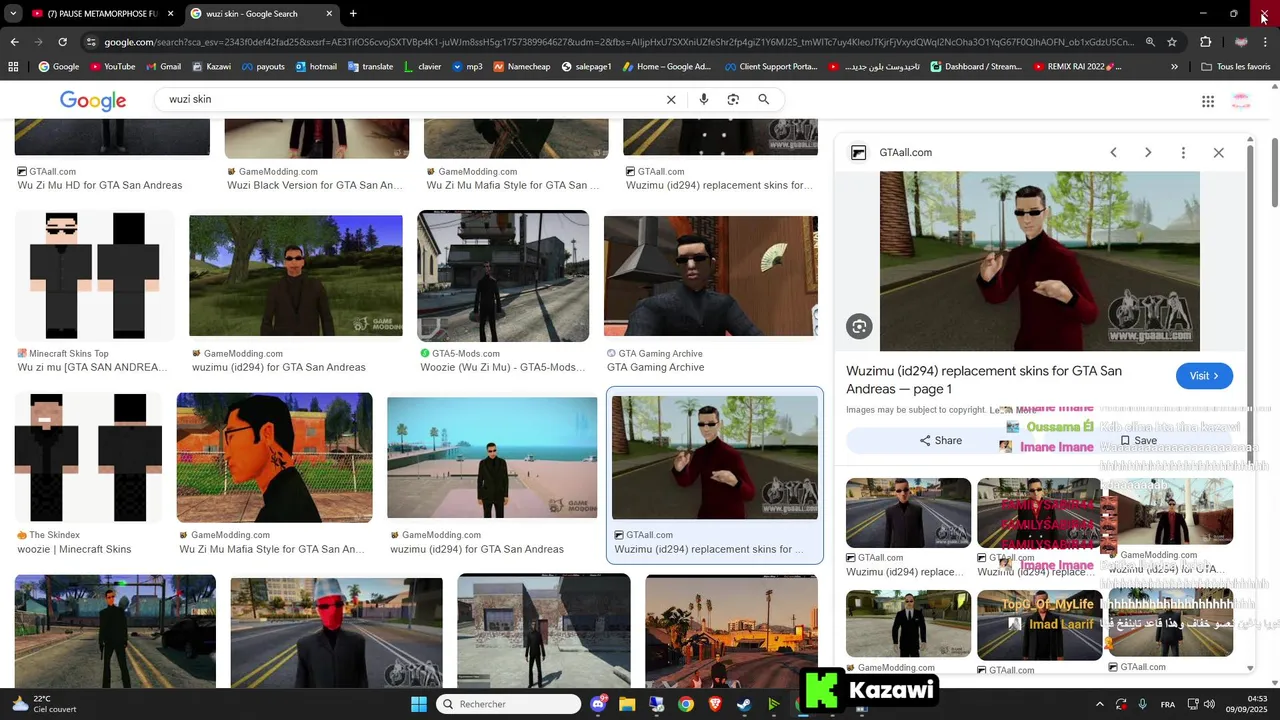The image size is (1280, 720).
Task: Bookmark this page with the star icon
Action: [x=1172, y=42]
